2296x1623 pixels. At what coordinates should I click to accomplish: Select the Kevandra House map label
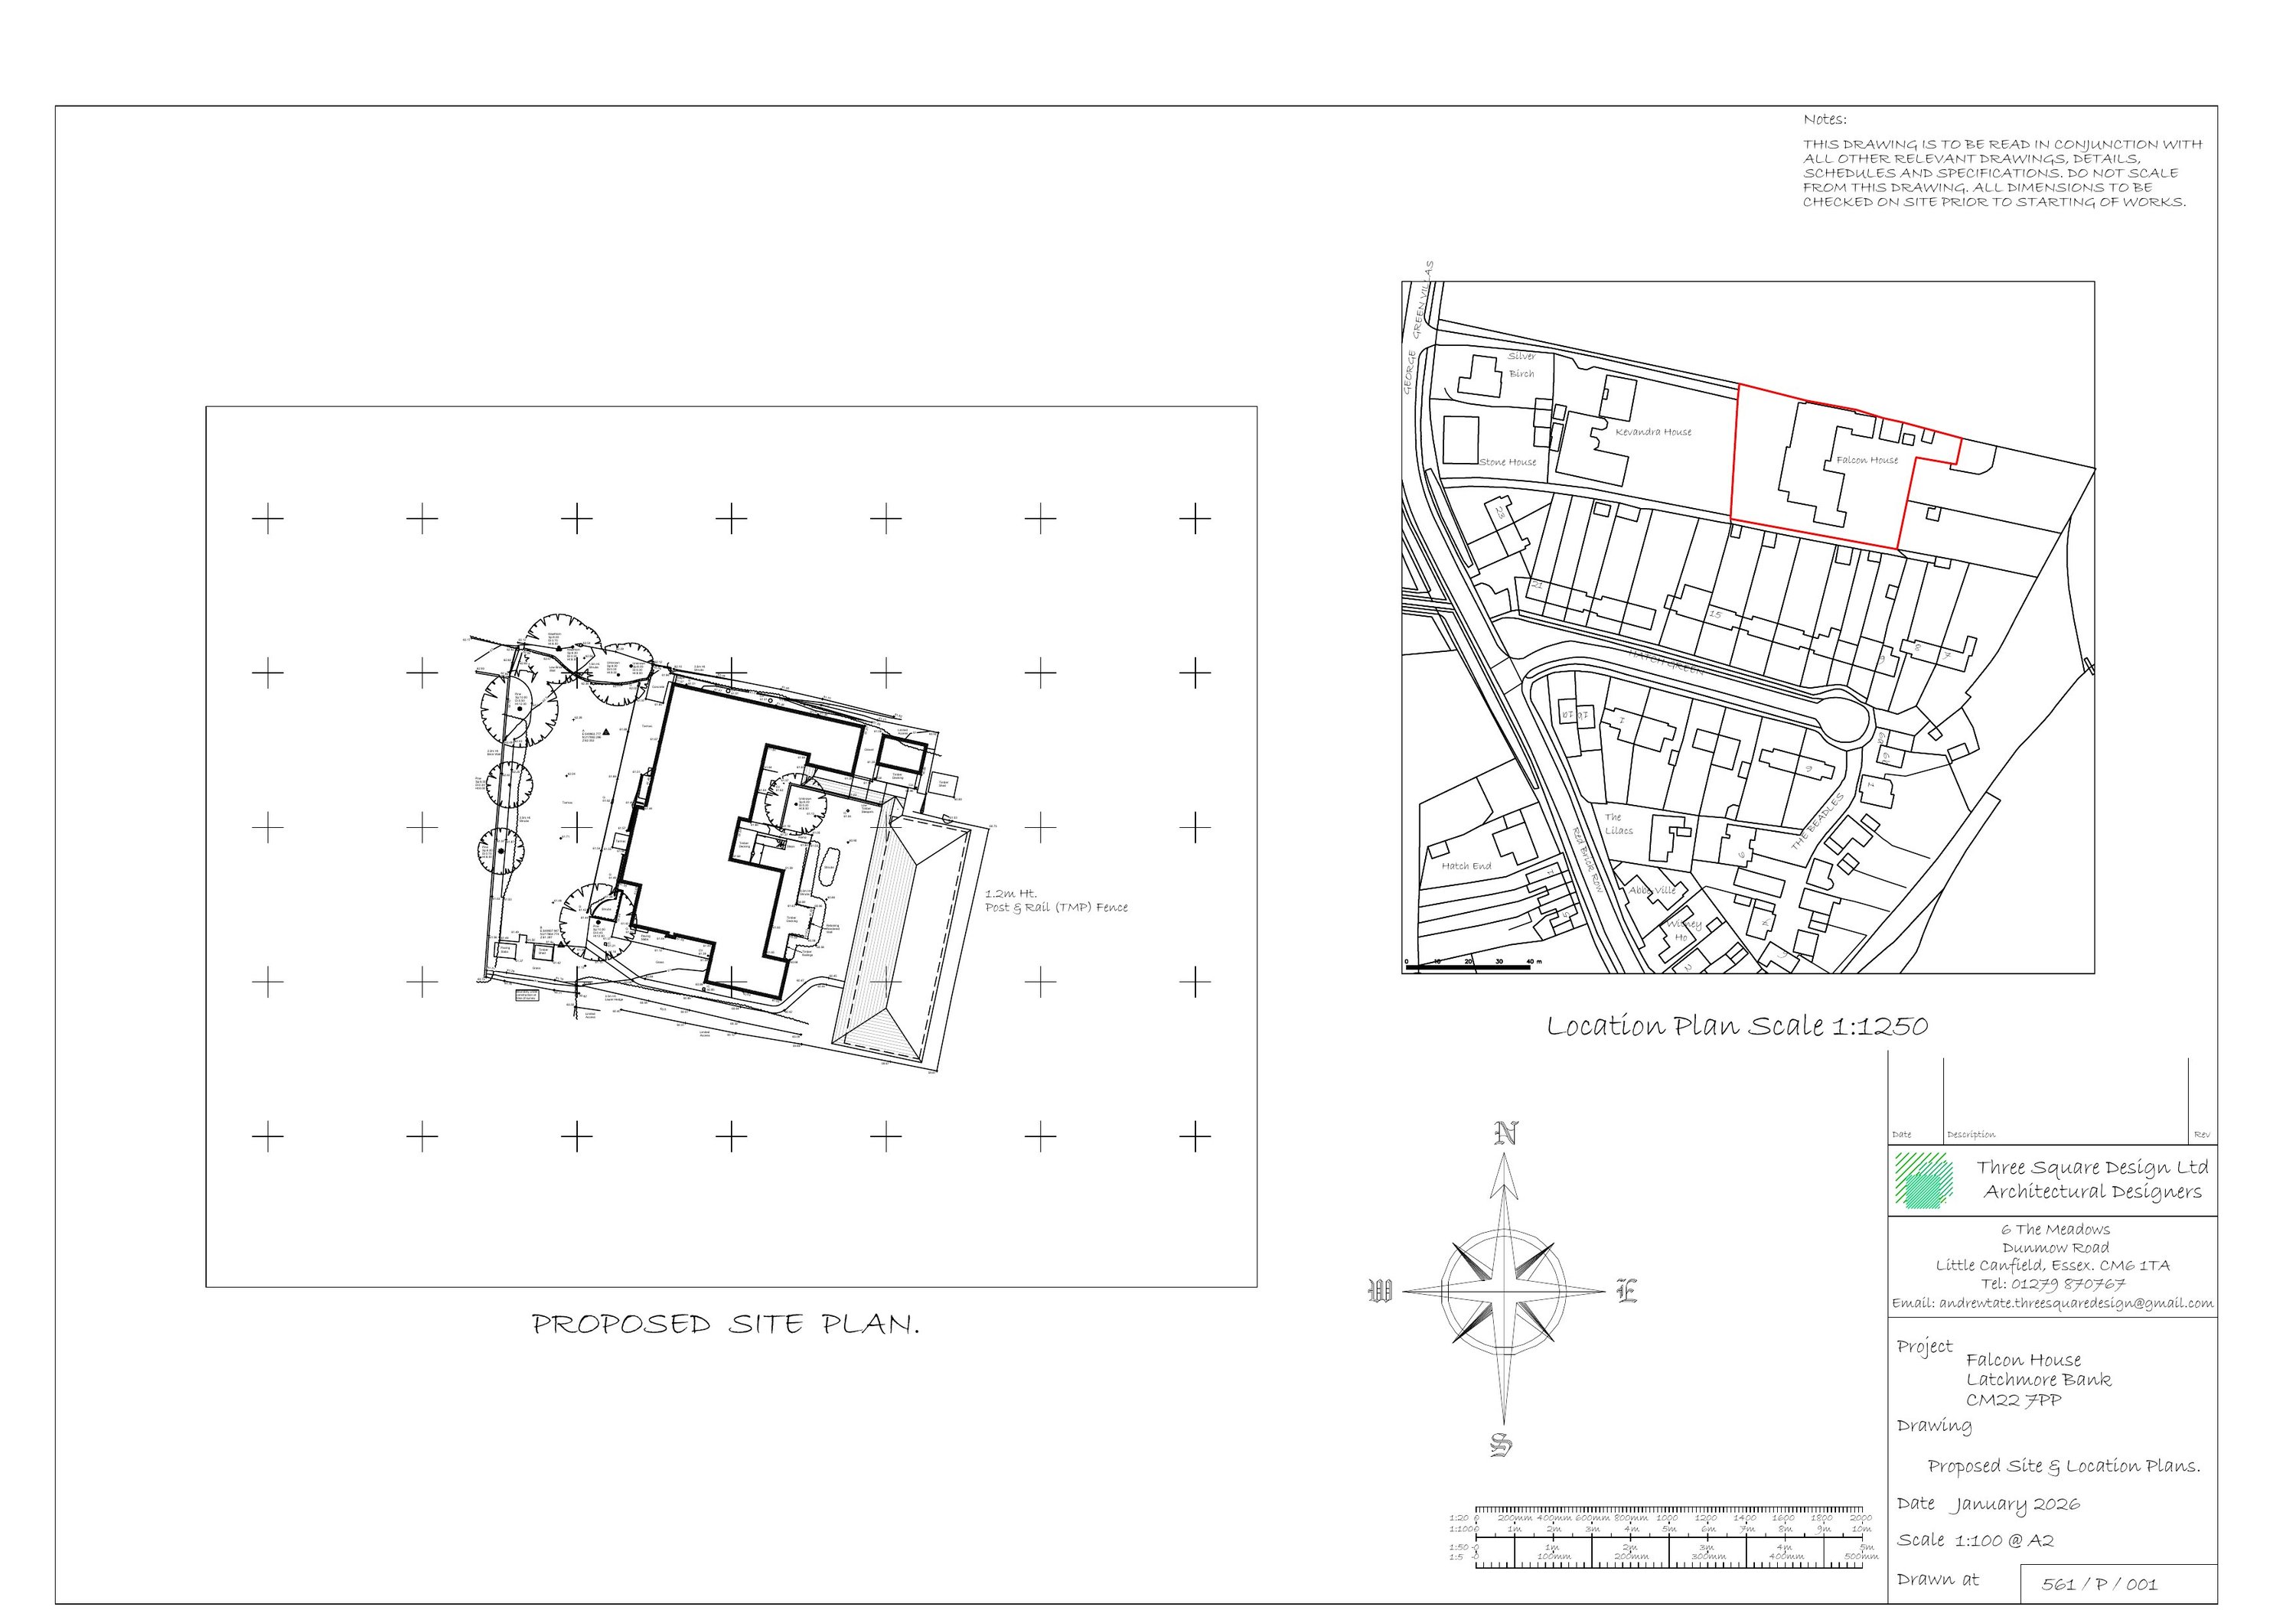coord(1653,432)
